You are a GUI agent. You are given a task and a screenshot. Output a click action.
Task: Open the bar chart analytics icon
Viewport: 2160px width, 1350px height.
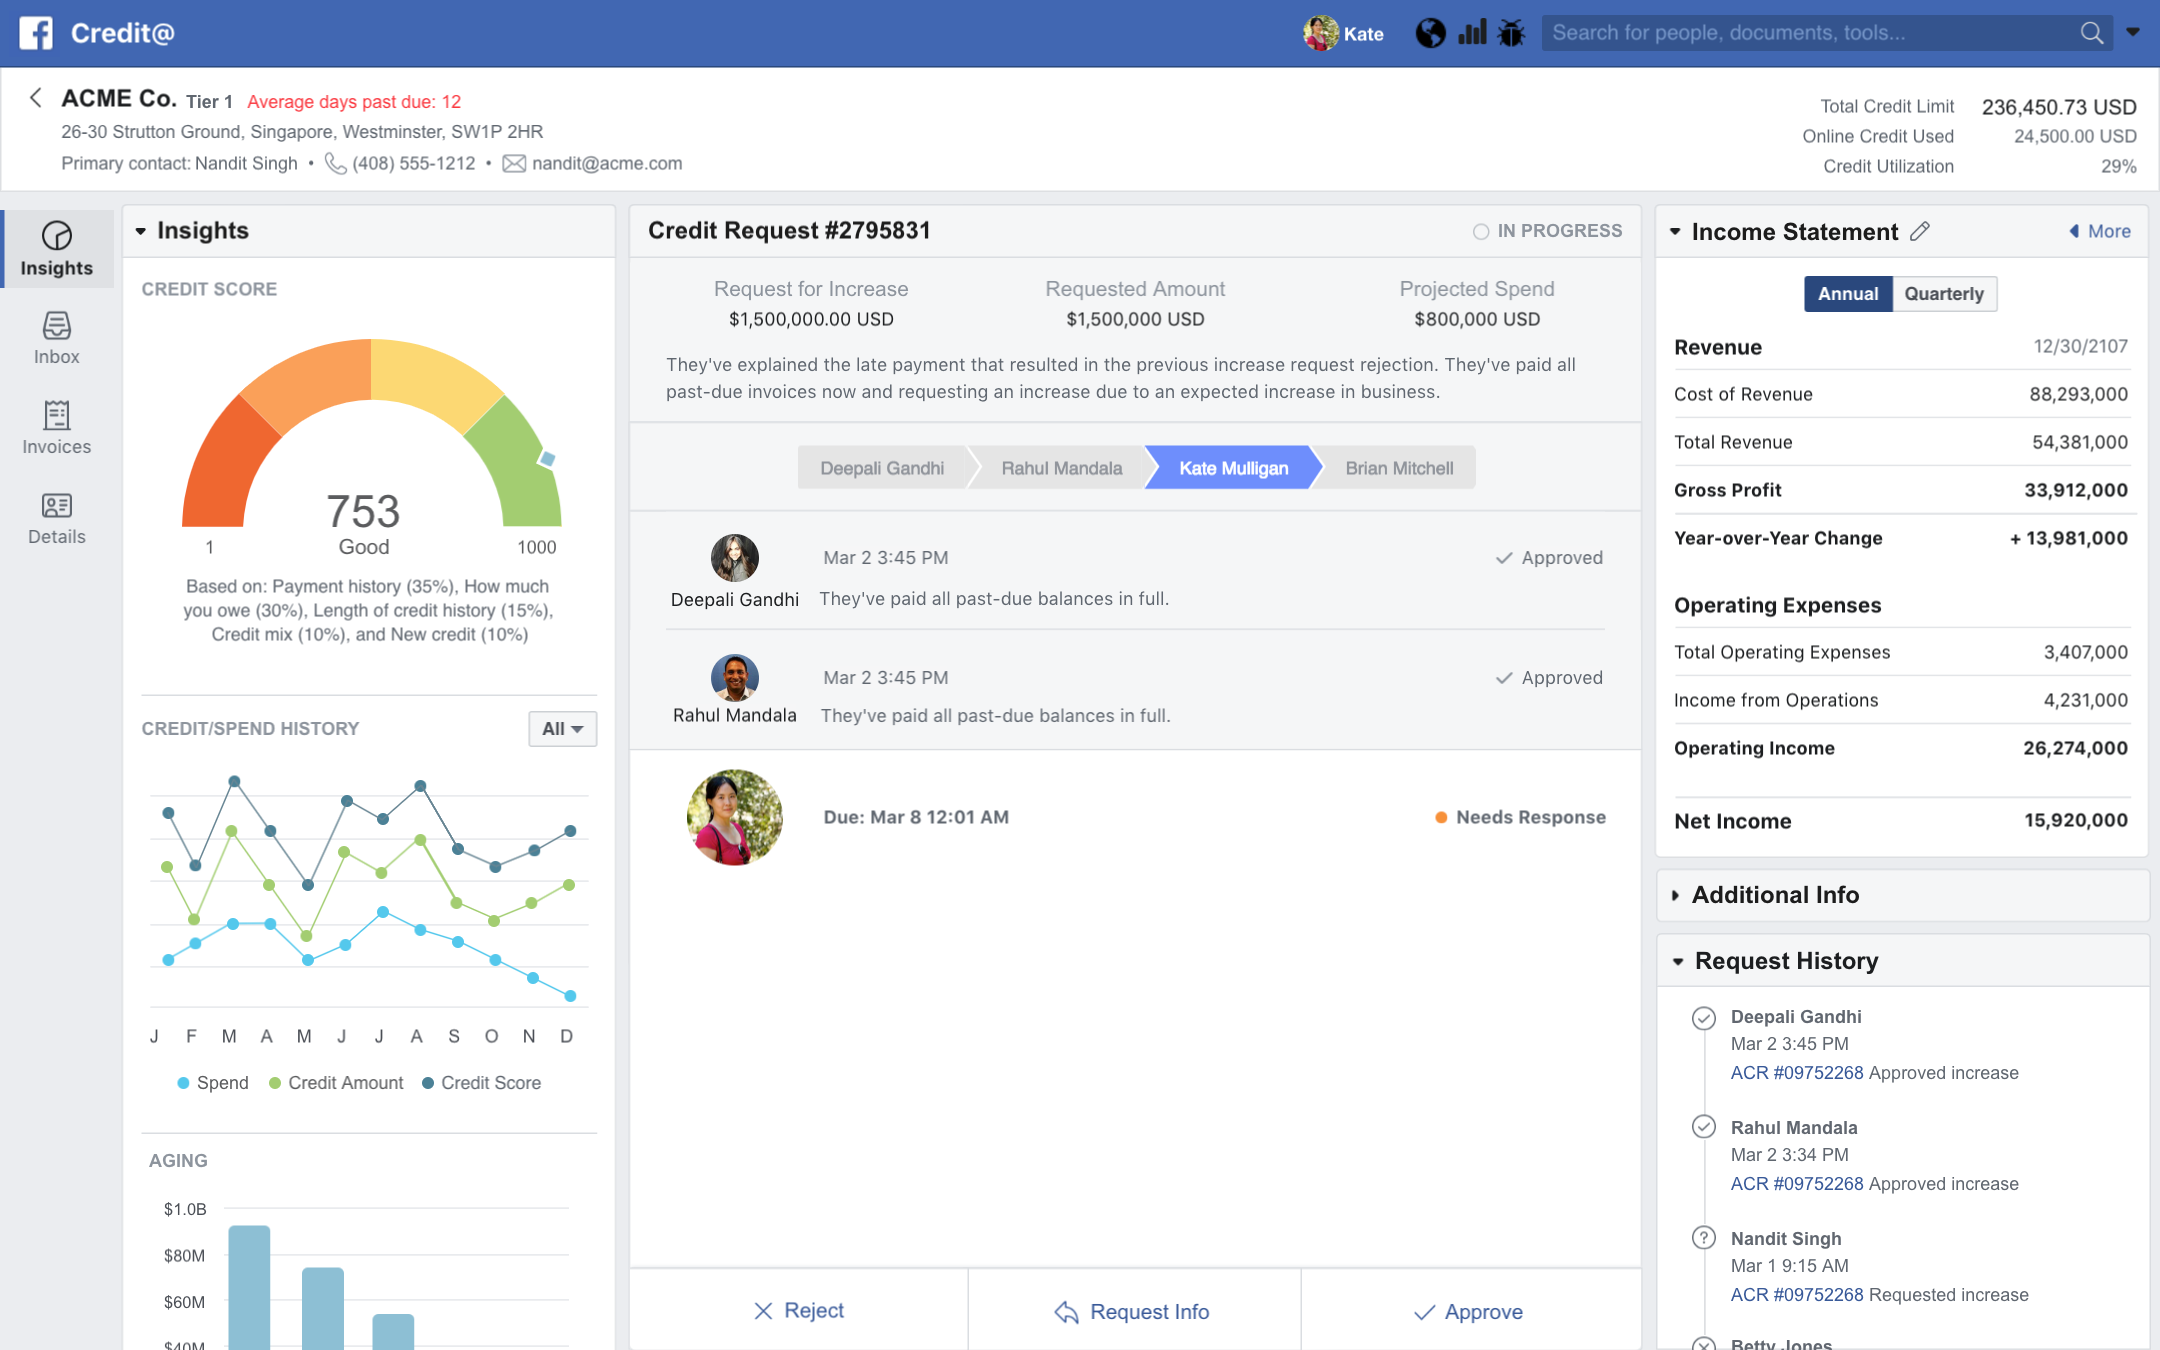1472,33
